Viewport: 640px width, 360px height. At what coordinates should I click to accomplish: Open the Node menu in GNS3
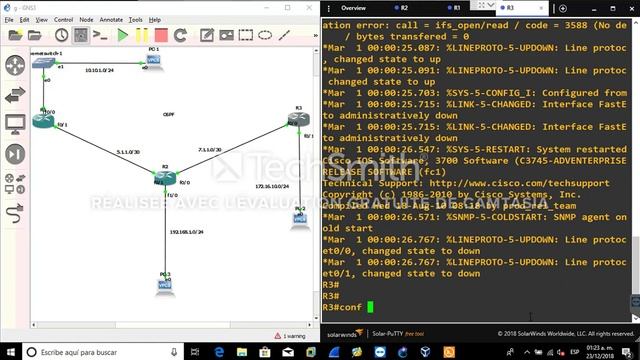pyautogui.click(x=86, y=20)
